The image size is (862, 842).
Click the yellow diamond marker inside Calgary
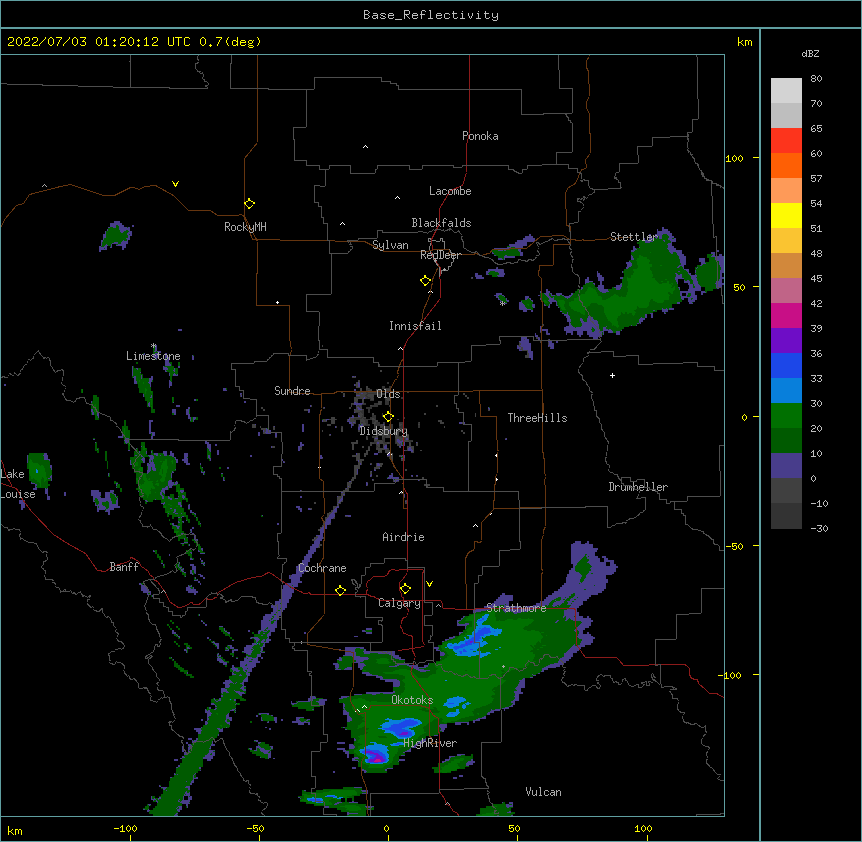click(x=405, y=589)
